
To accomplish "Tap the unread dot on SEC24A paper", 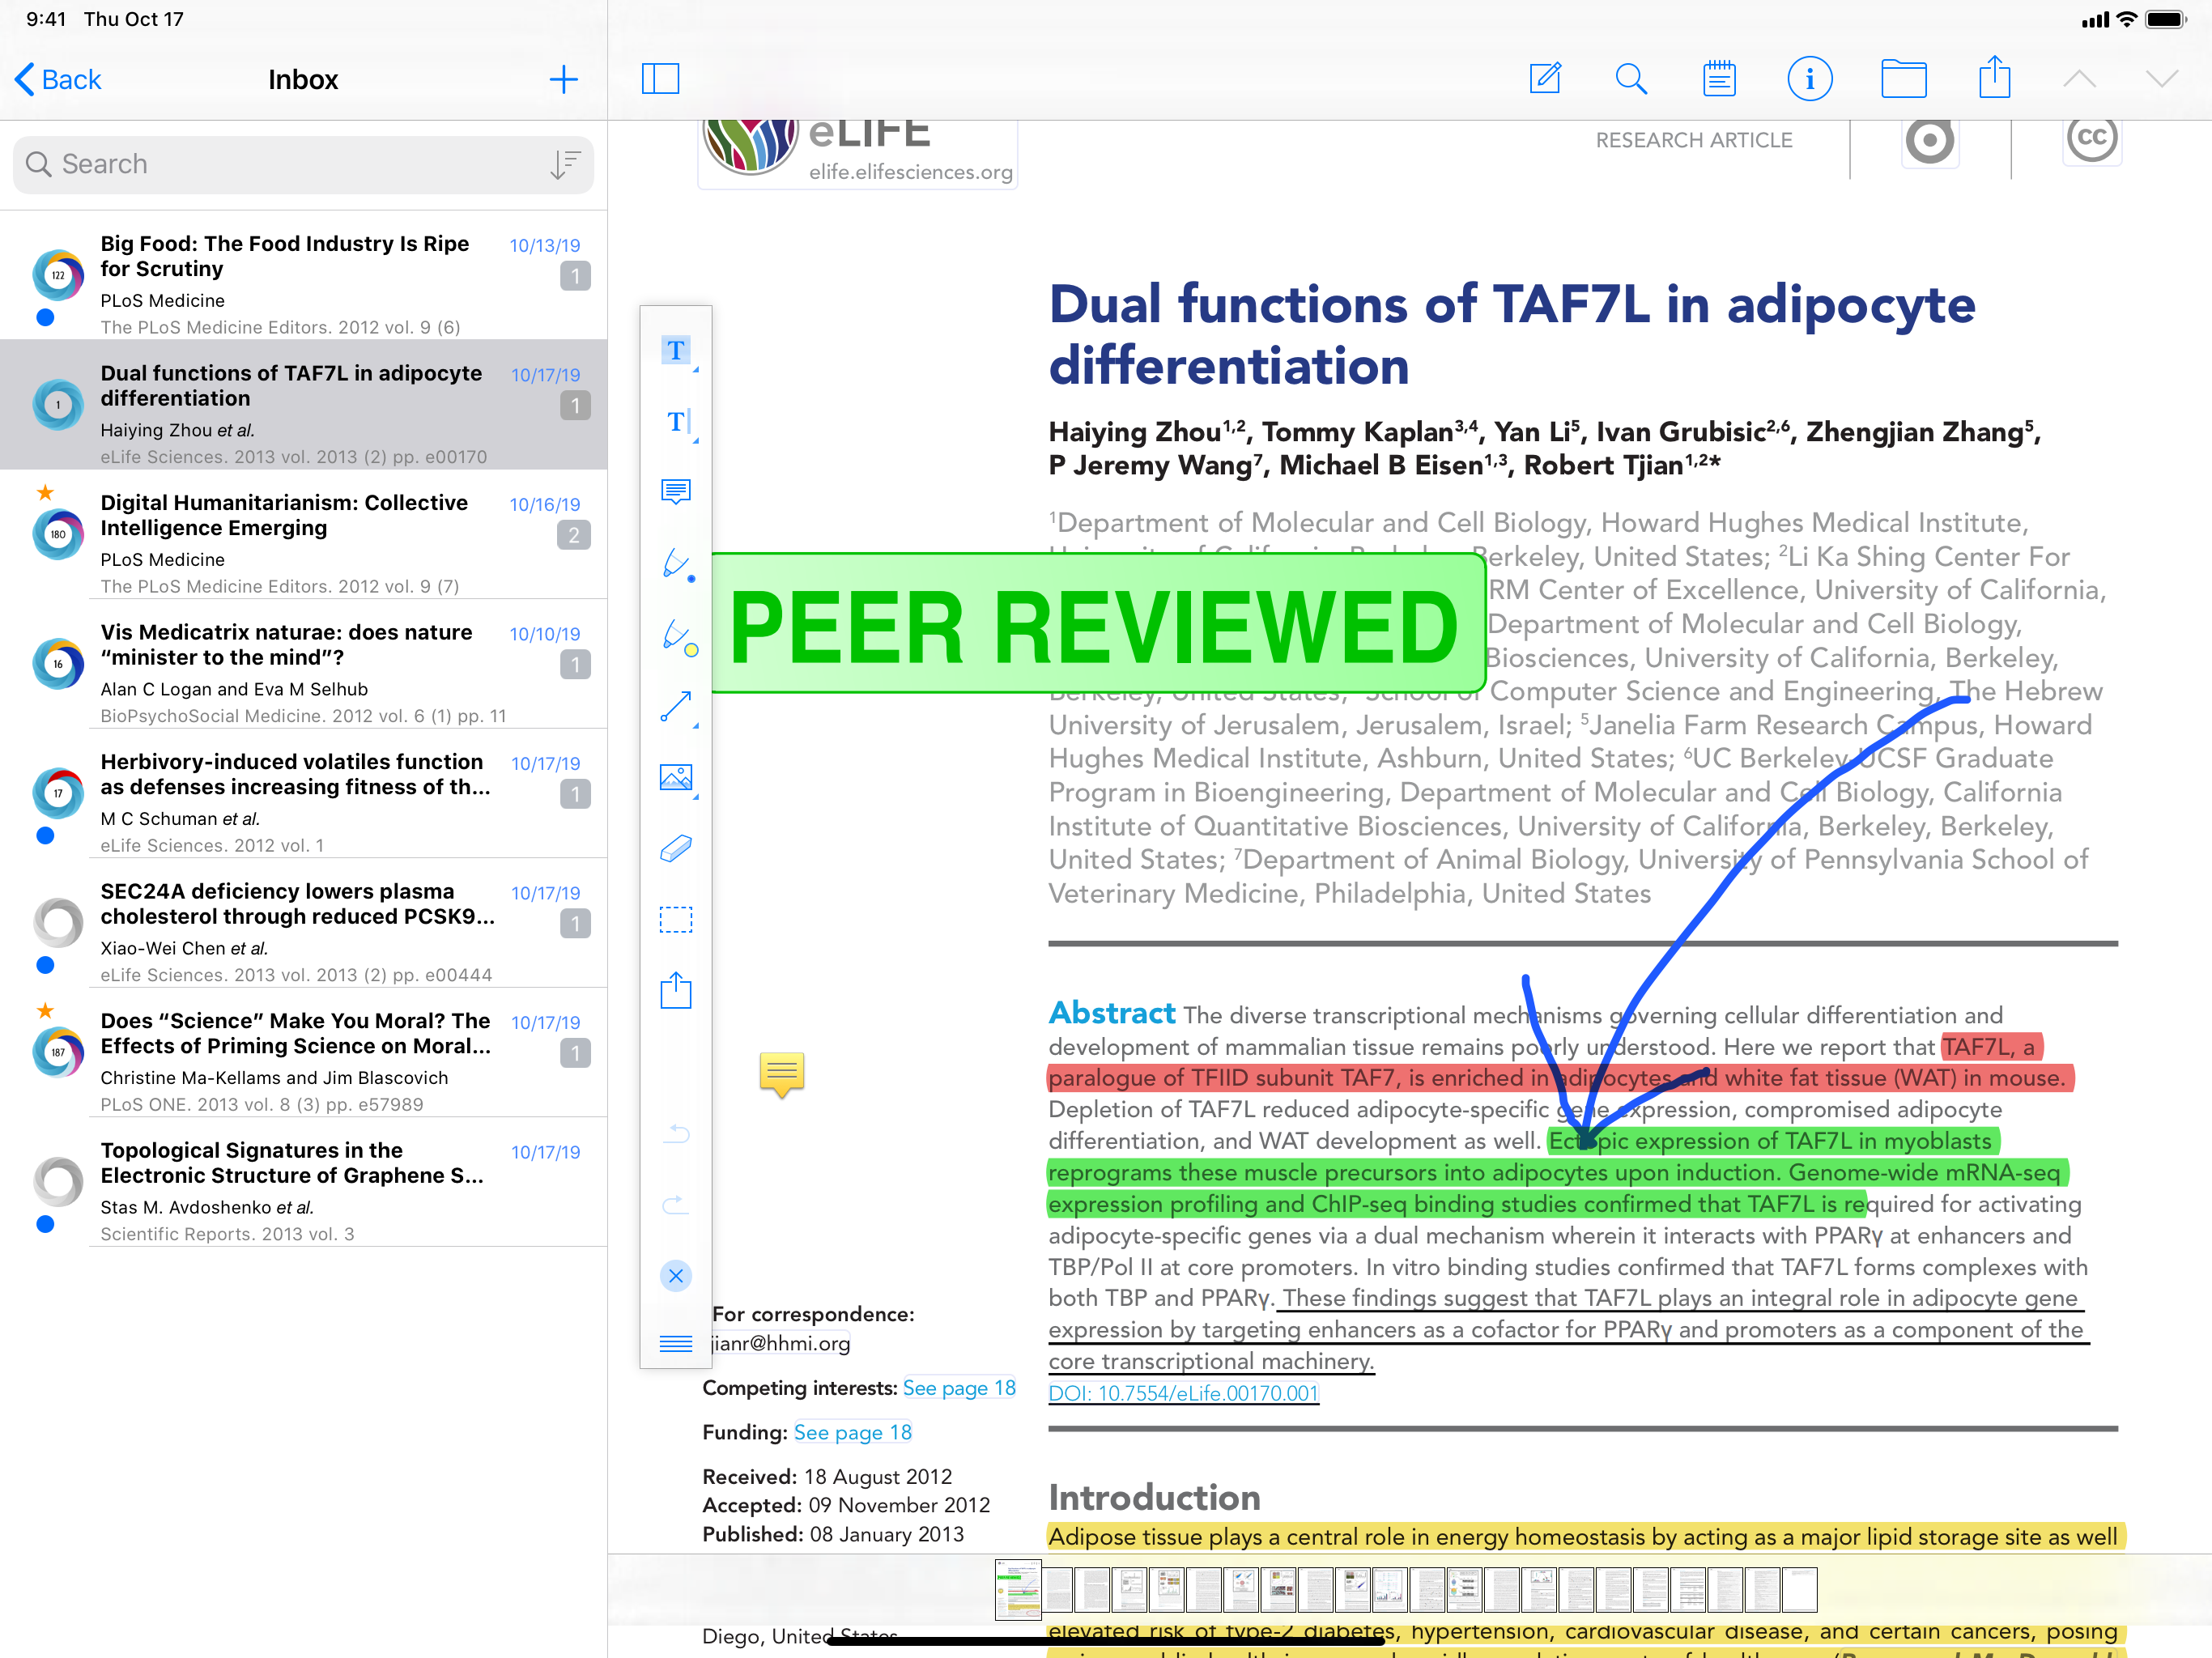I will click(x=45, y=966).
